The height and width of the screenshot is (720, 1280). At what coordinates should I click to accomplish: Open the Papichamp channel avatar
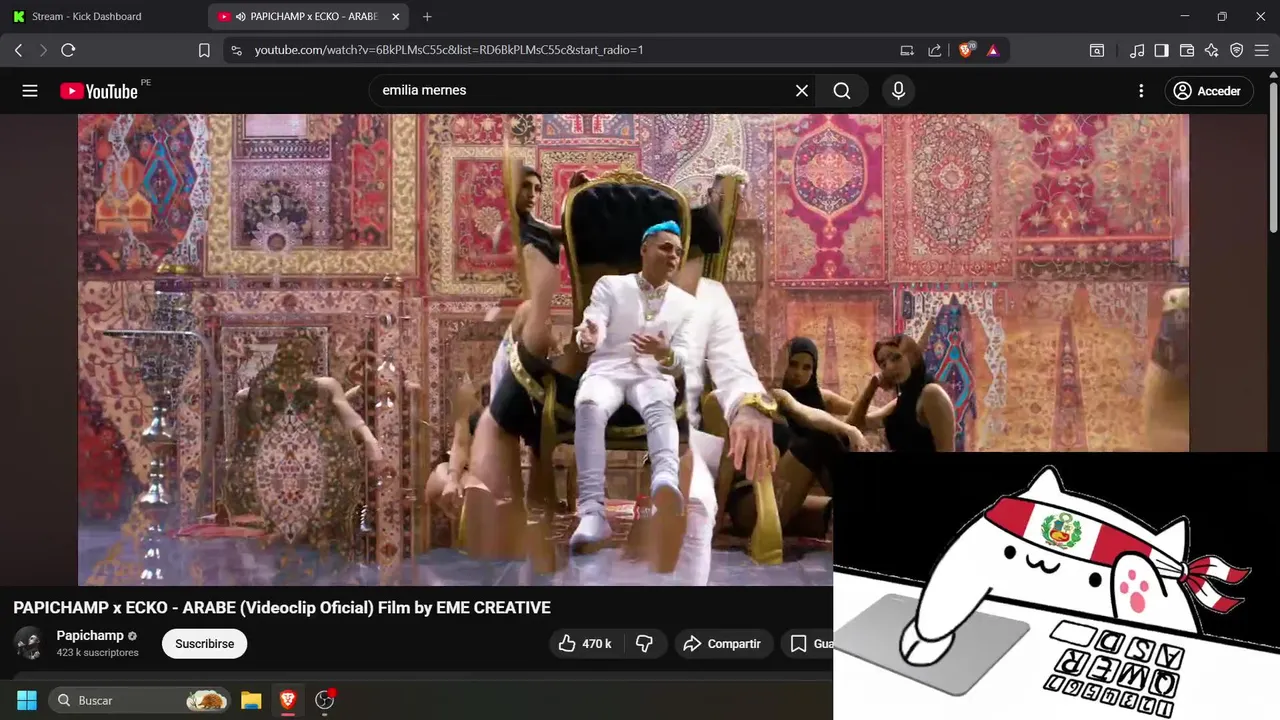coord(29,643)
